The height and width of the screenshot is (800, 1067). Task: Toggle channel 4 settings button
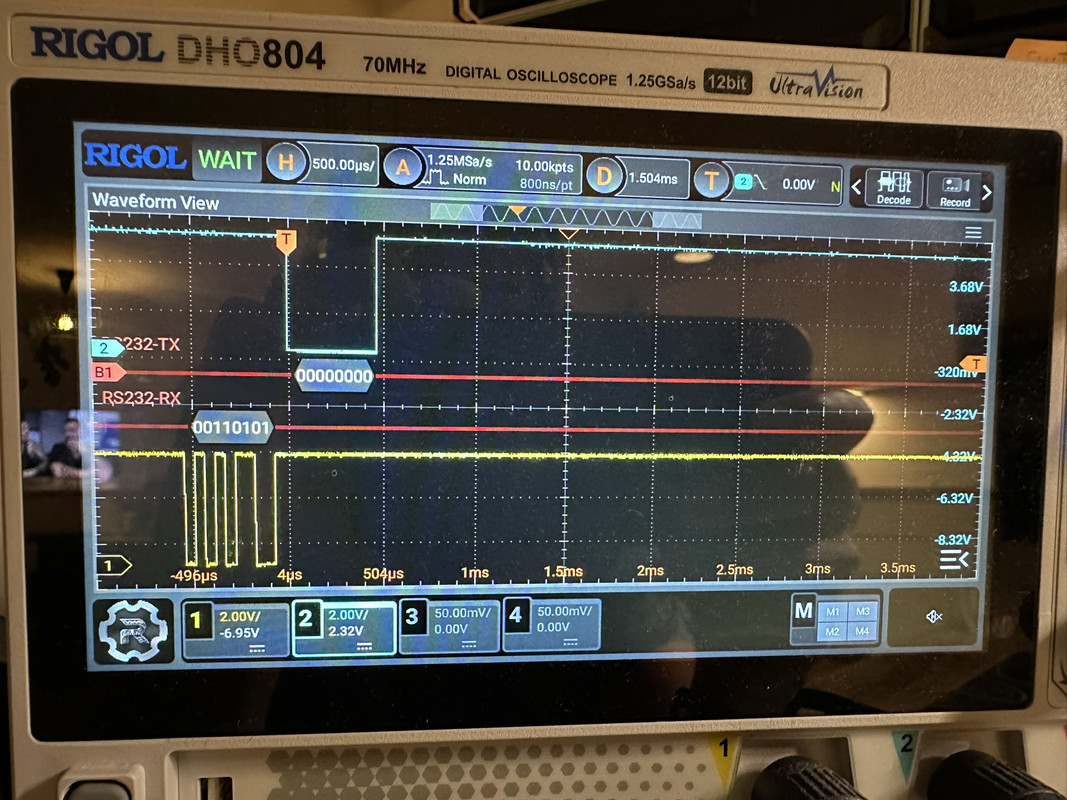(552, 623)
